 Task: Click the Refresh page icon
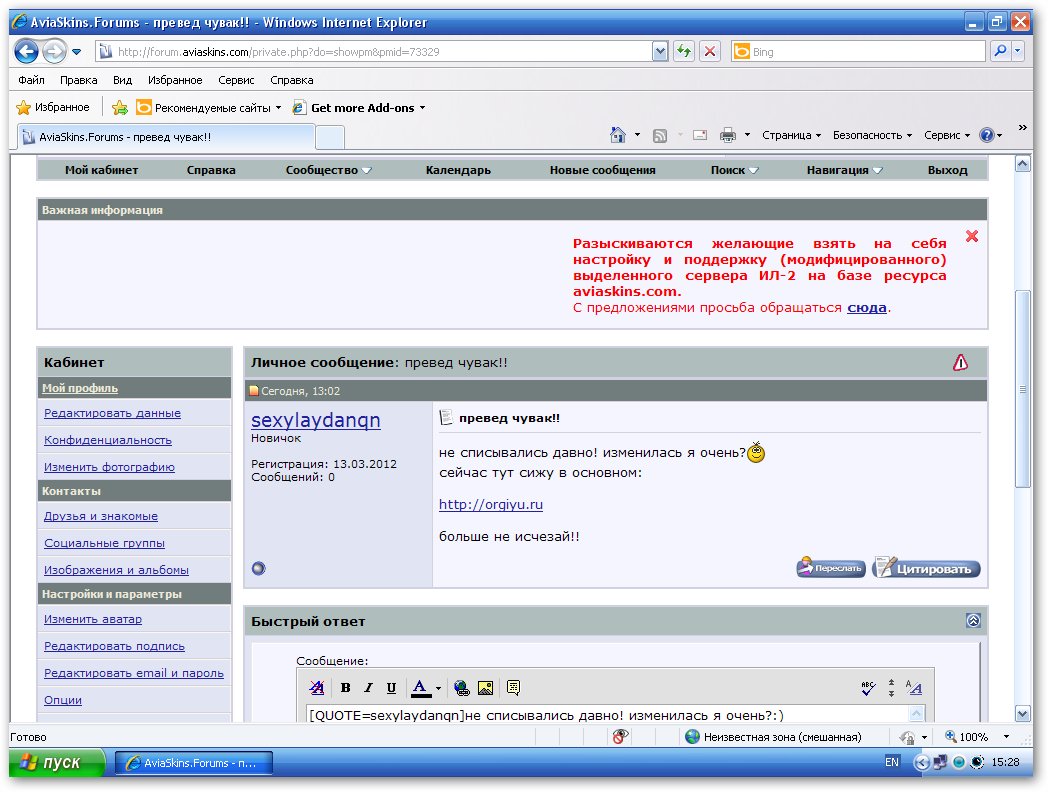(x=684, y=51)
